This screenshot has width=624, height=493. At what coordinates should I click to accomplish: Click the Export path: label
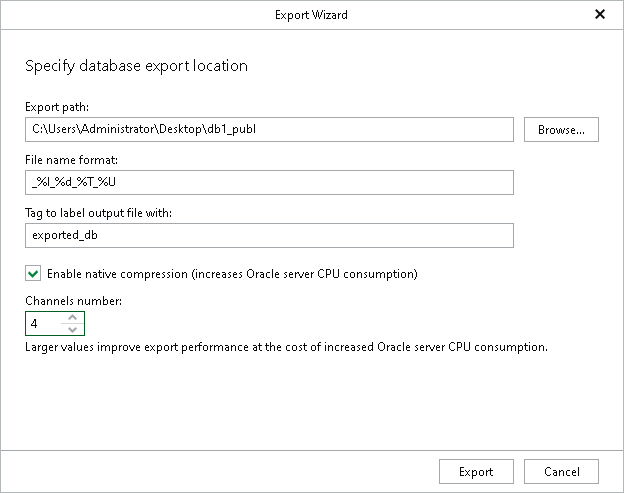pos(57,107)
